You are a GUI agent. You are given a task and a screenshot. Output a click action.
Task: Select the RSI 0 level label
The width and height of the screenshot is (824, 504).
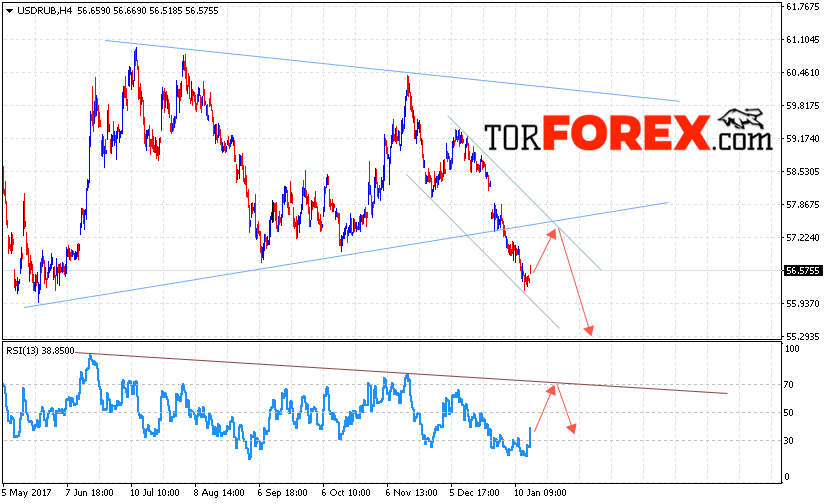pos(787,477)
